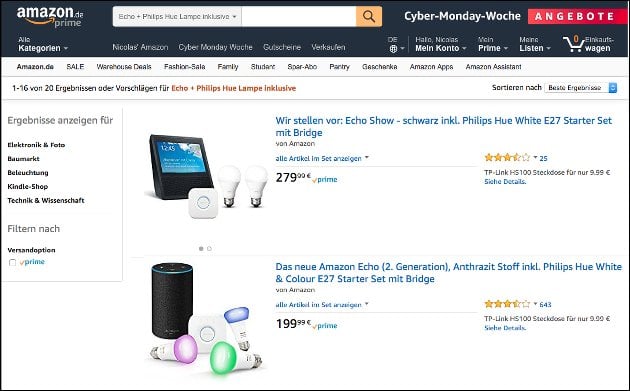Select second image carousel dot

tap(209, 248)
